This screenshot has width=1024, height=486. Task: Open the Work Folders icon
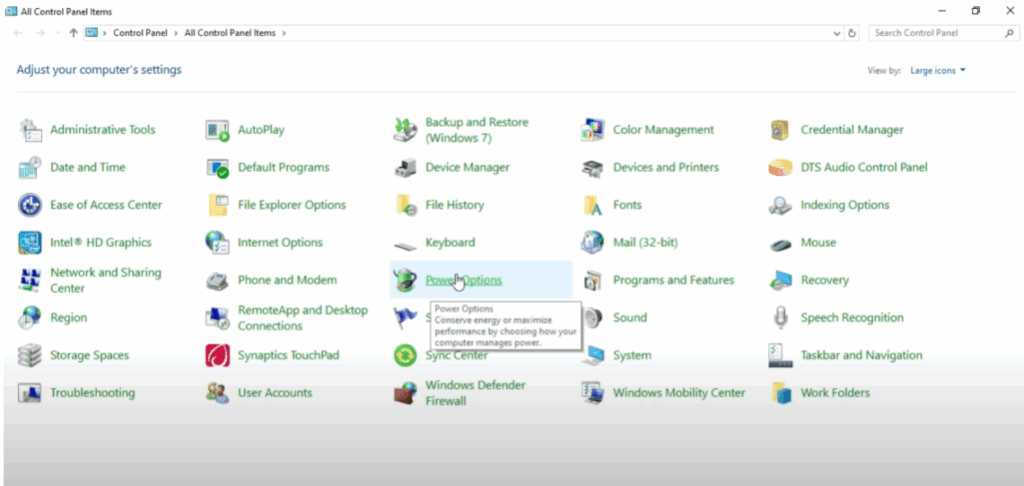click(780, 393)
